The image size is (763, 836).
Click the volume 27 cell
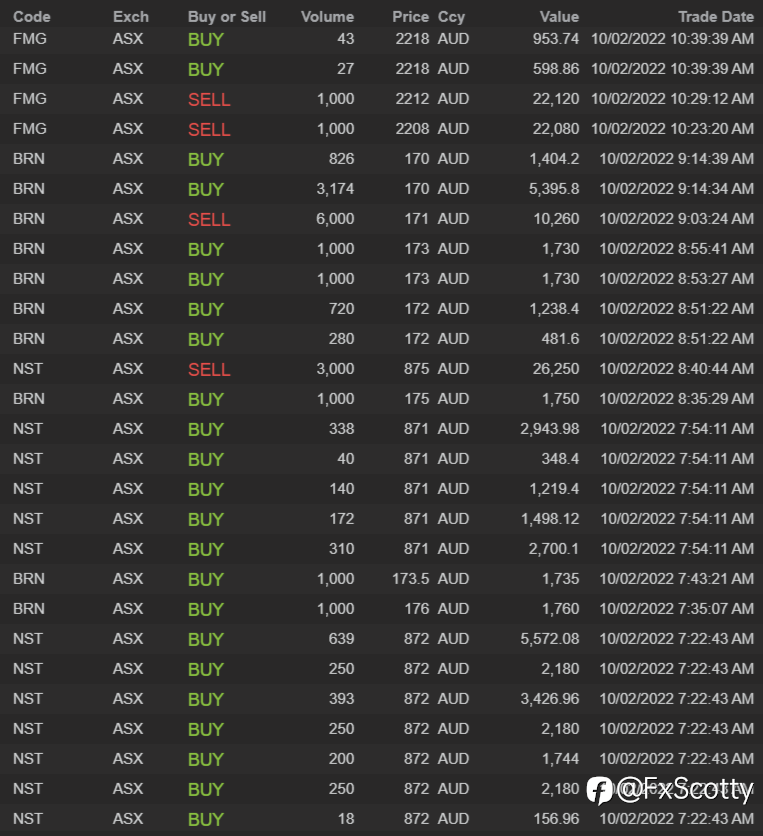[x=346, y=69]
